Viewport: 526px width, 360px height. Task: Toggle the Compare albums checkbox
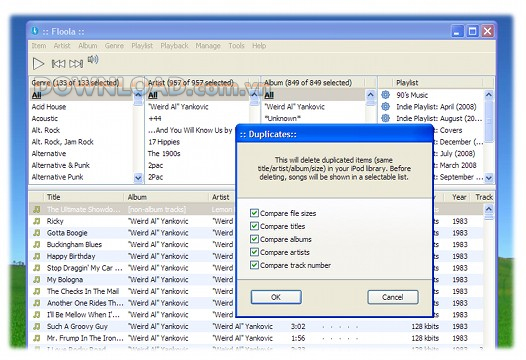pos(254,239)
